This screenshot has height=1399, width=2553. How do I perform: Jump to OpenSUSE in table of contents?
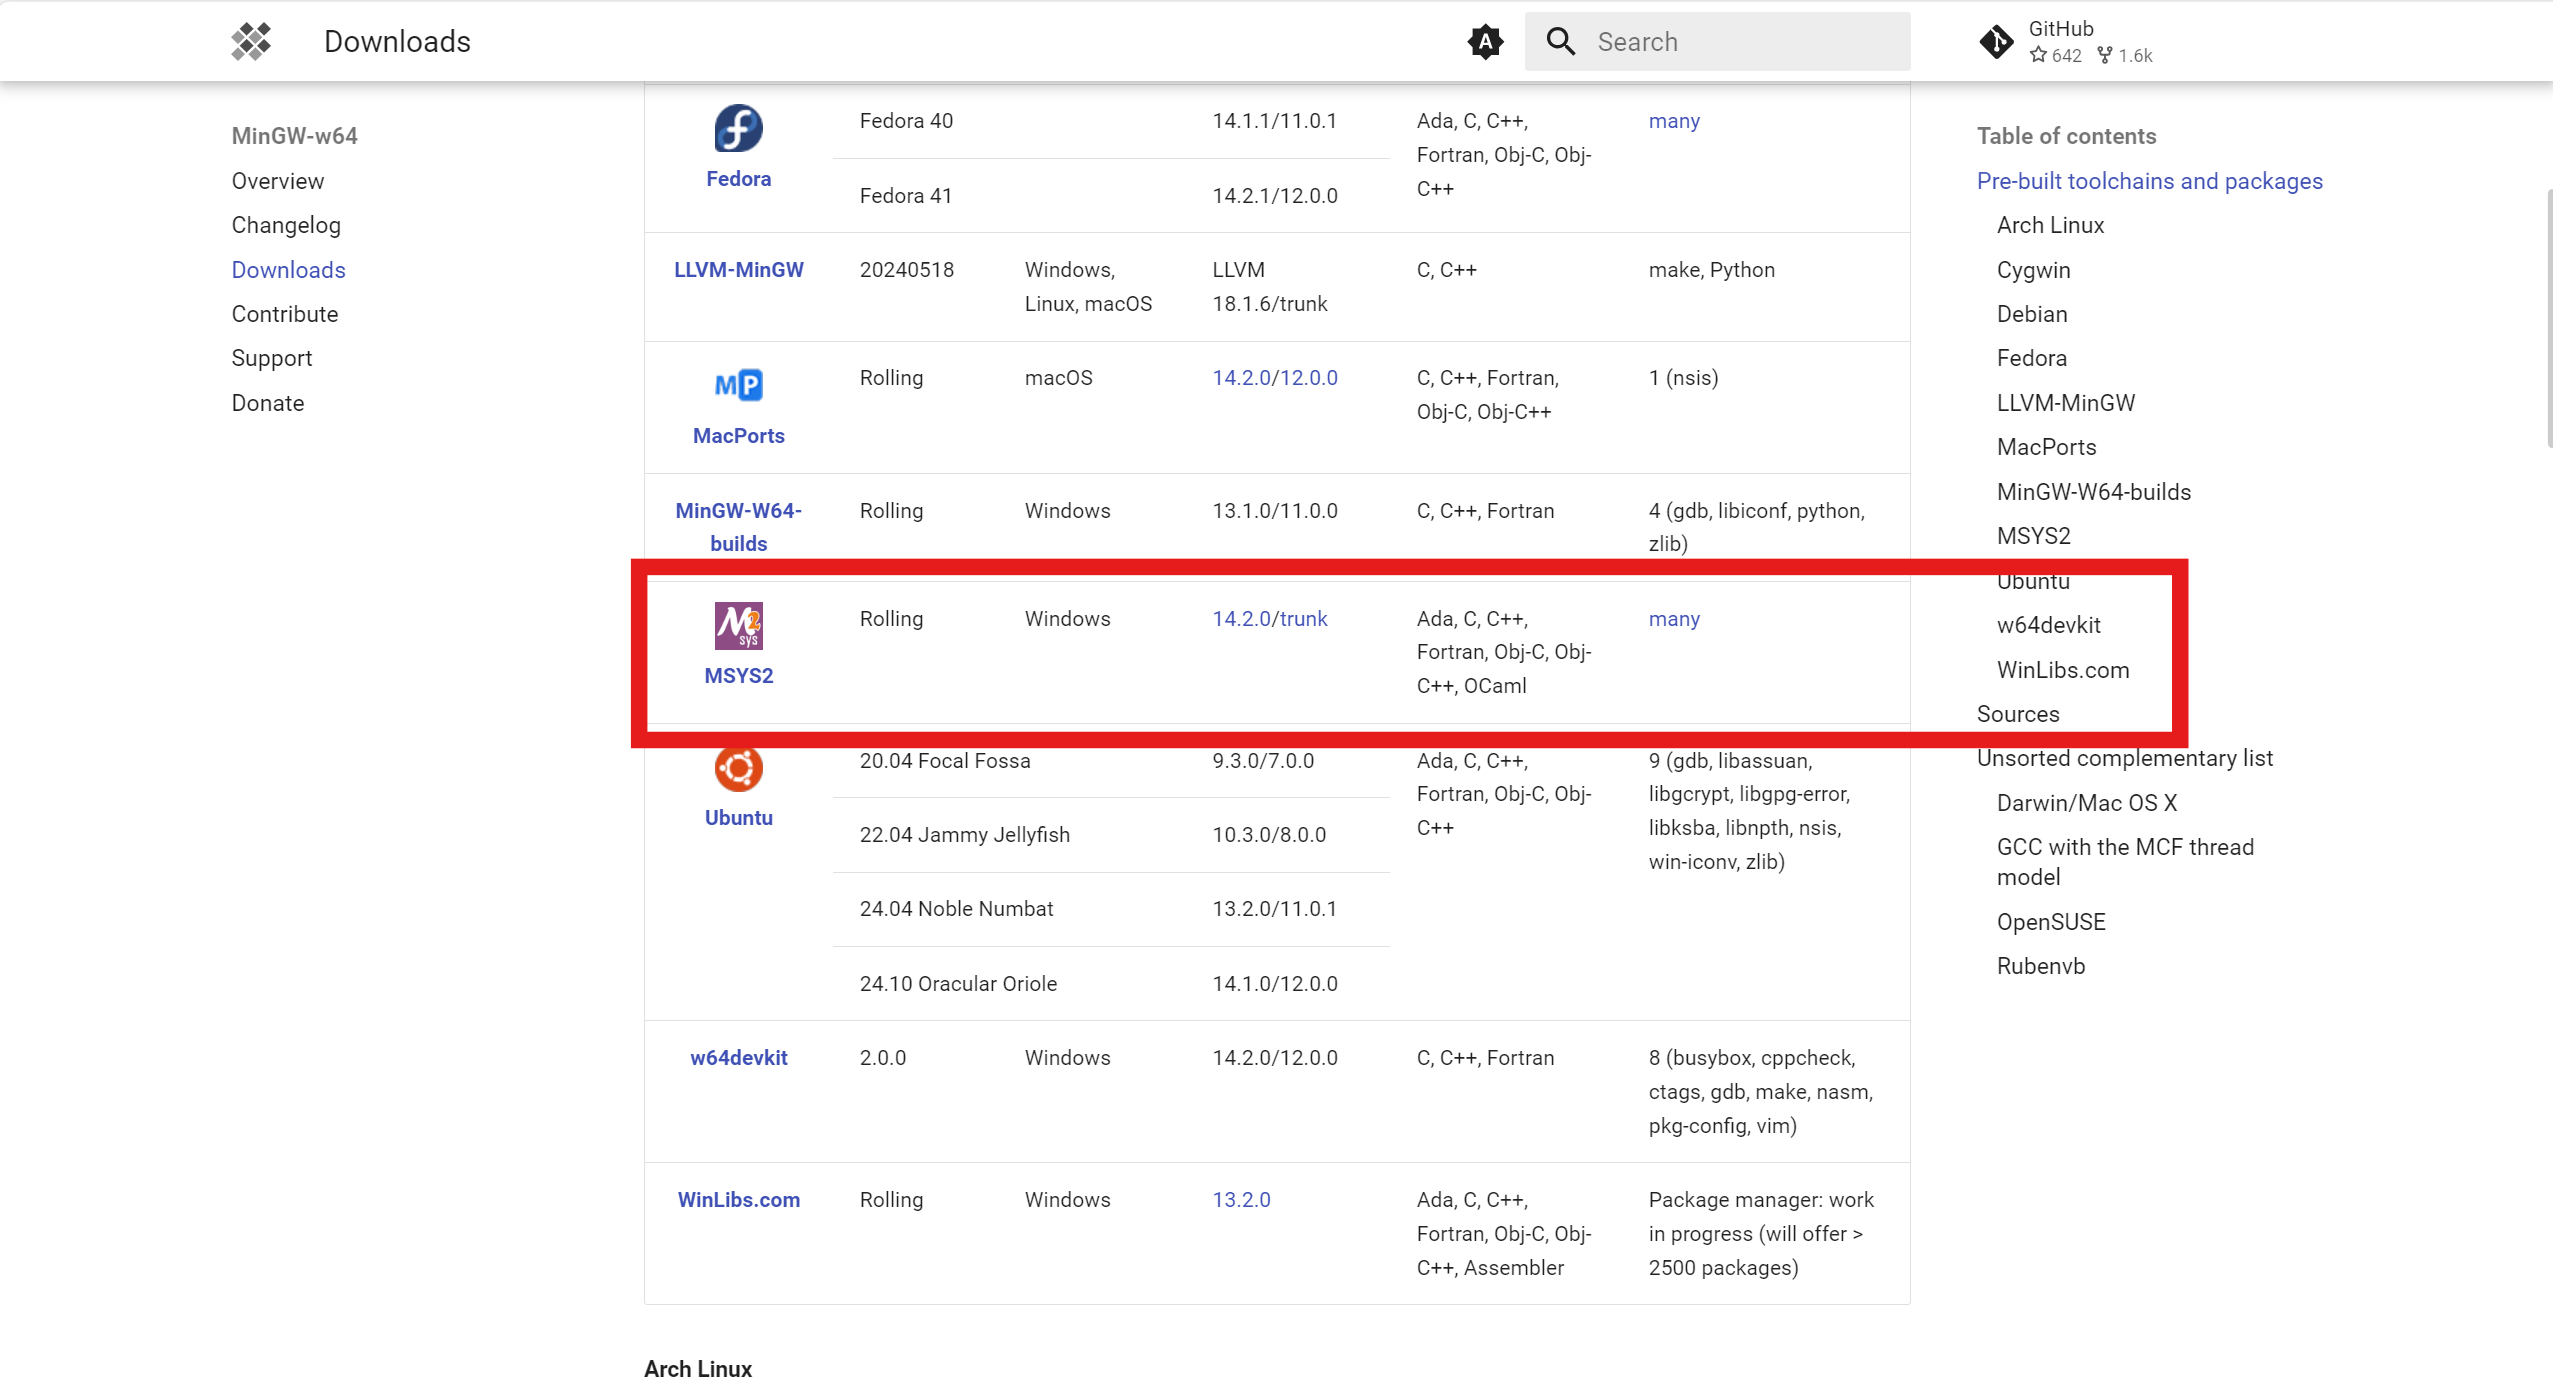[x=2050, y=922]
